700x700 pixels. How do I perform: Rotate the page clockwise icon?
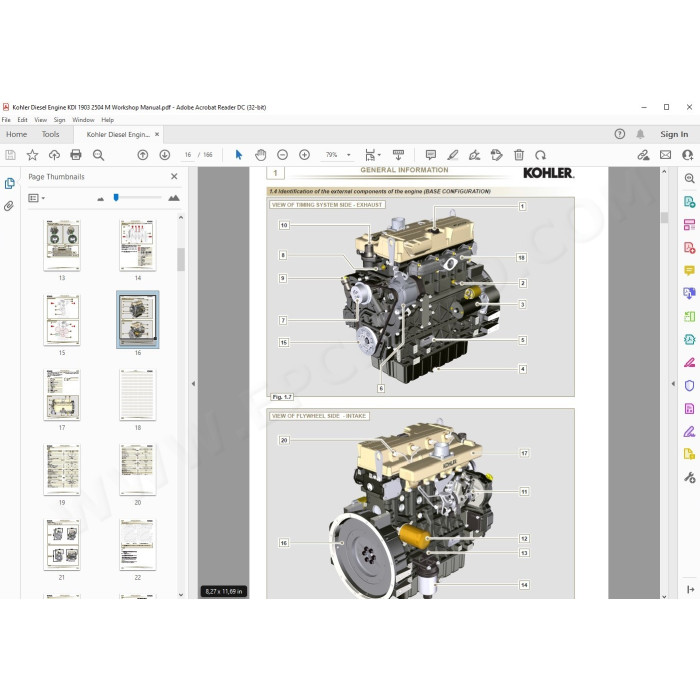click(541, 155)
